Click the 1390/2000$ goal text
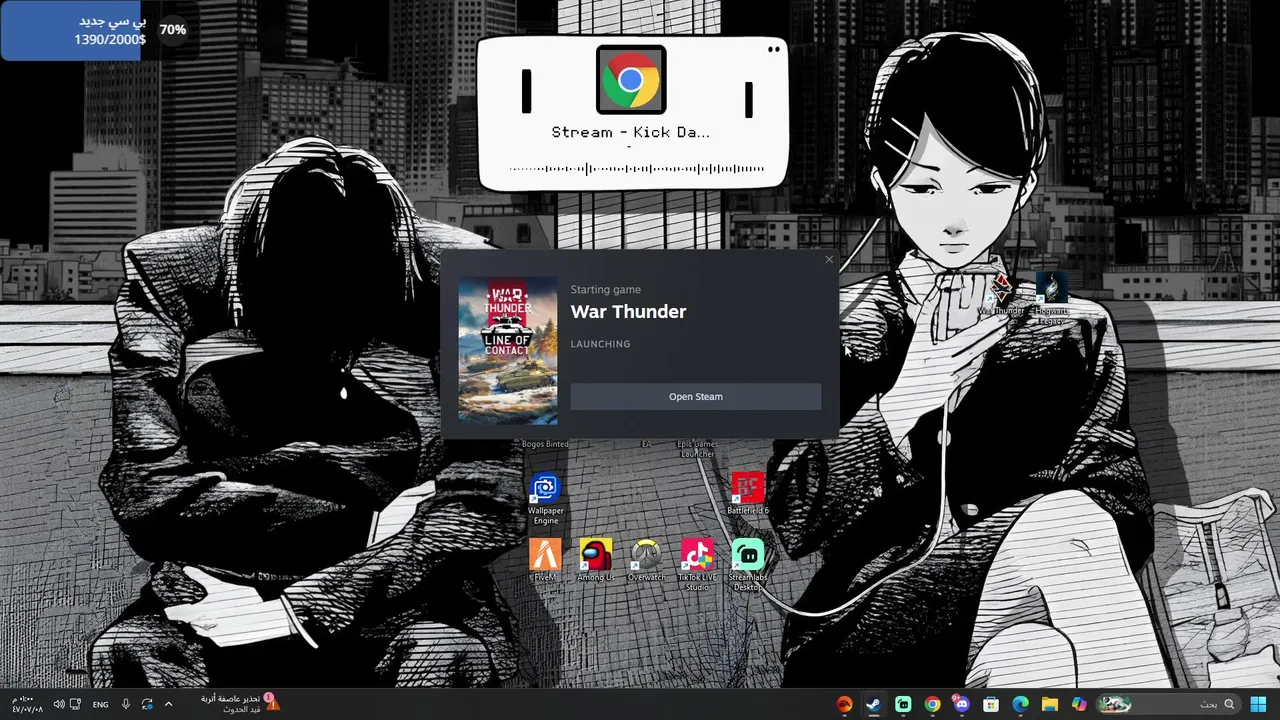The image size is (1280, 720). click(110, 40)
